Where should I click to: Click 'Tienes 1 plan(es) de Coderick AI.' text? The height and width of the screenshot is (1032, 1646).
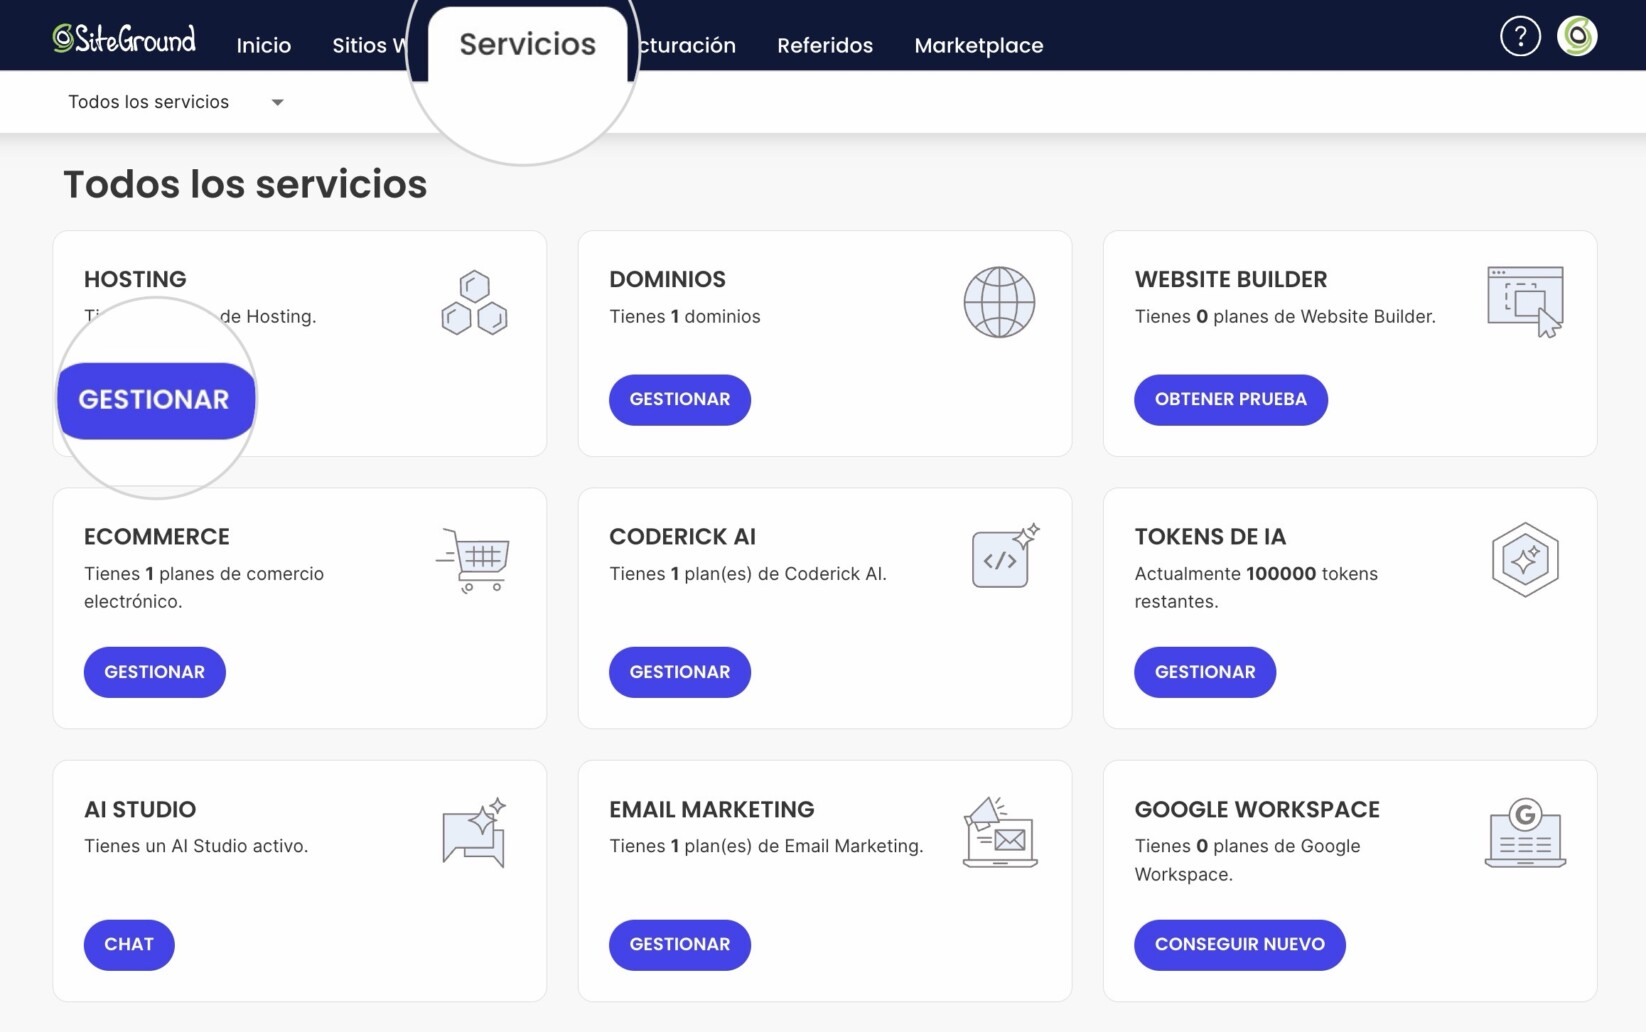click(748, 574)
